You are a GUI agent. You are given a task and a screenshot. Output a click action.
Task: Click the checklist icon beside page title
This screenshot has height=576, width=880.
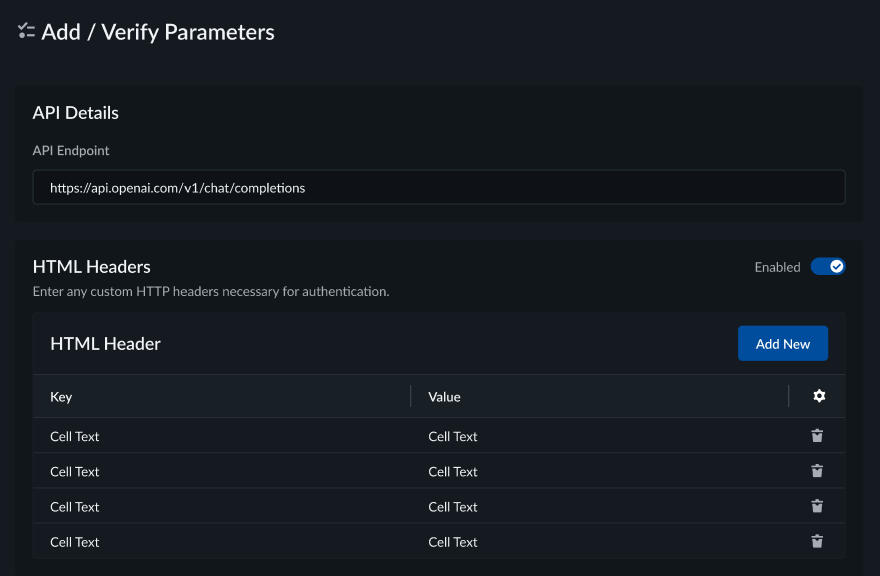click(x=27, y=31)
